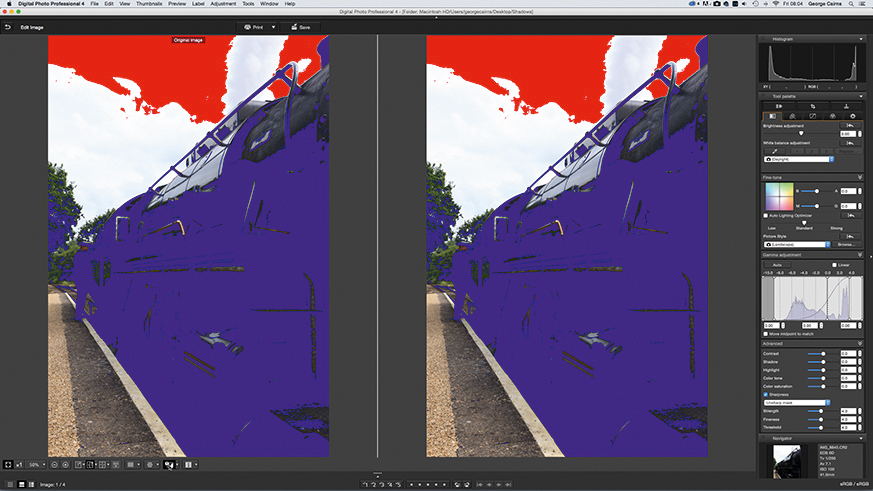Click the Save button

[x=301, y=27]
